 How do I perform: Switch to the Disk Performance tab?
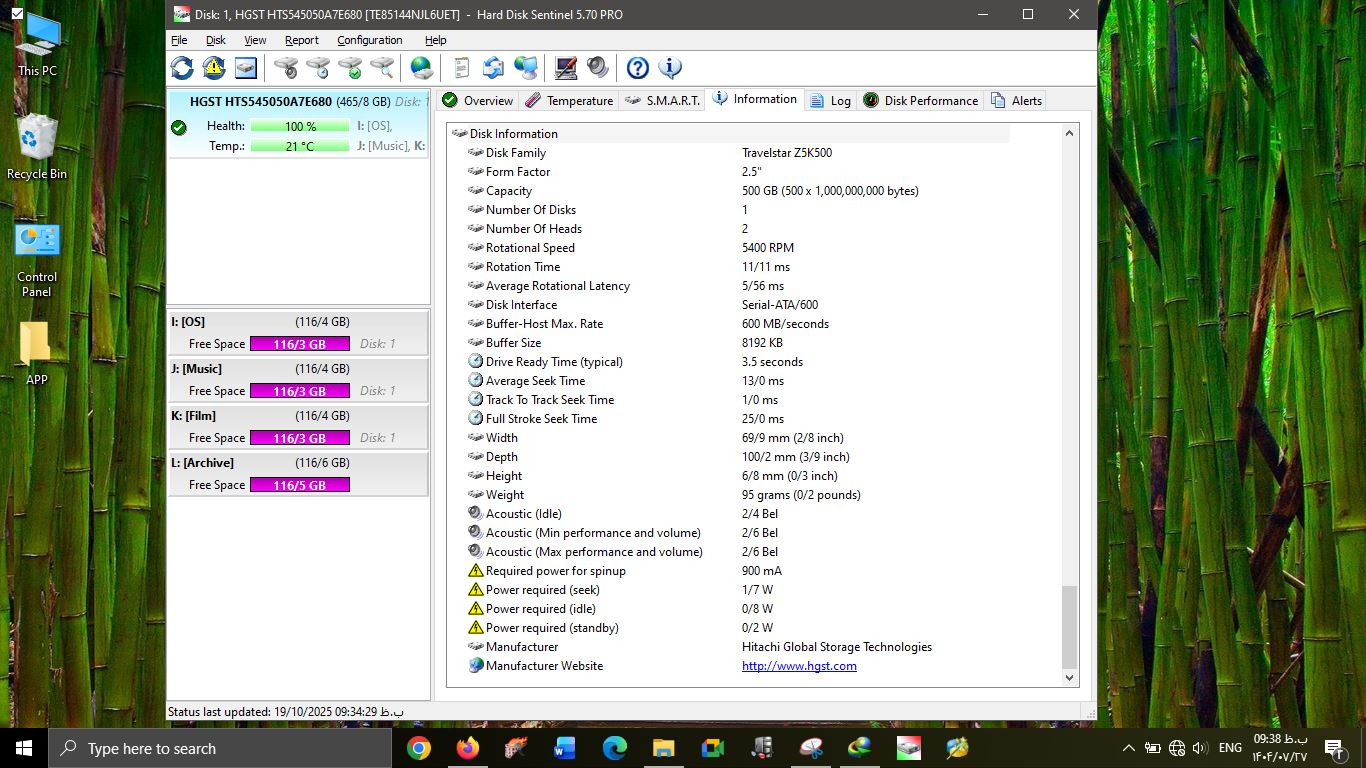(920, 101)
